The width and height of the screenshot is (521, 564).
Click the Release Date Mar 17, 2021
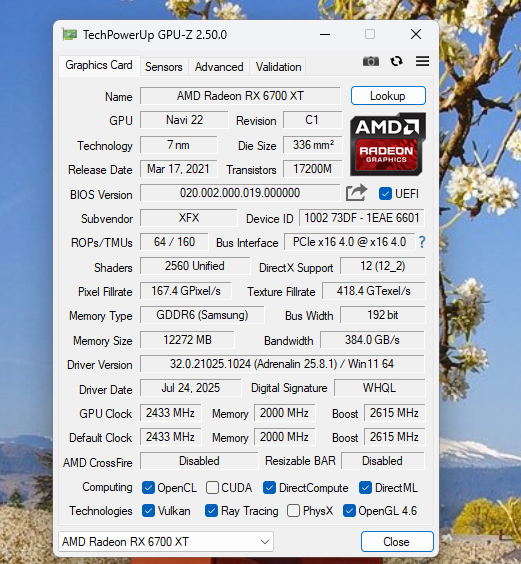(x=179, y=169)
